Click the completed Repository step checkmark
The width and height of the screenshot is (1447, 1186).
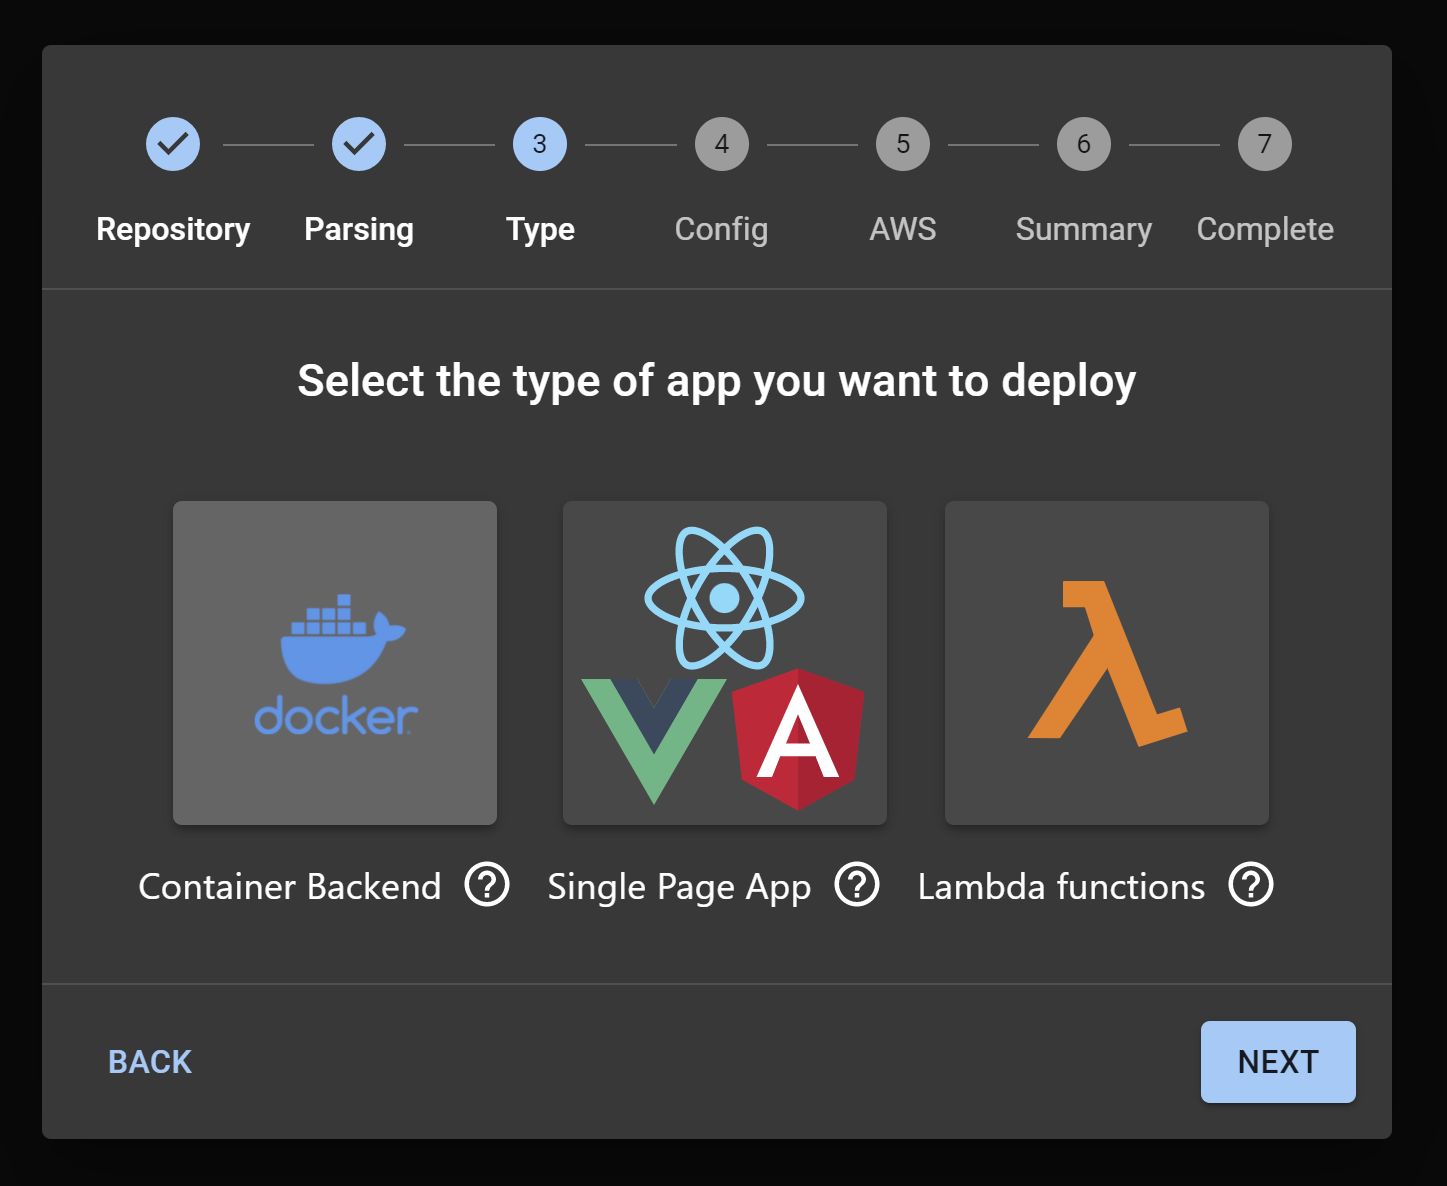[173, 144]
